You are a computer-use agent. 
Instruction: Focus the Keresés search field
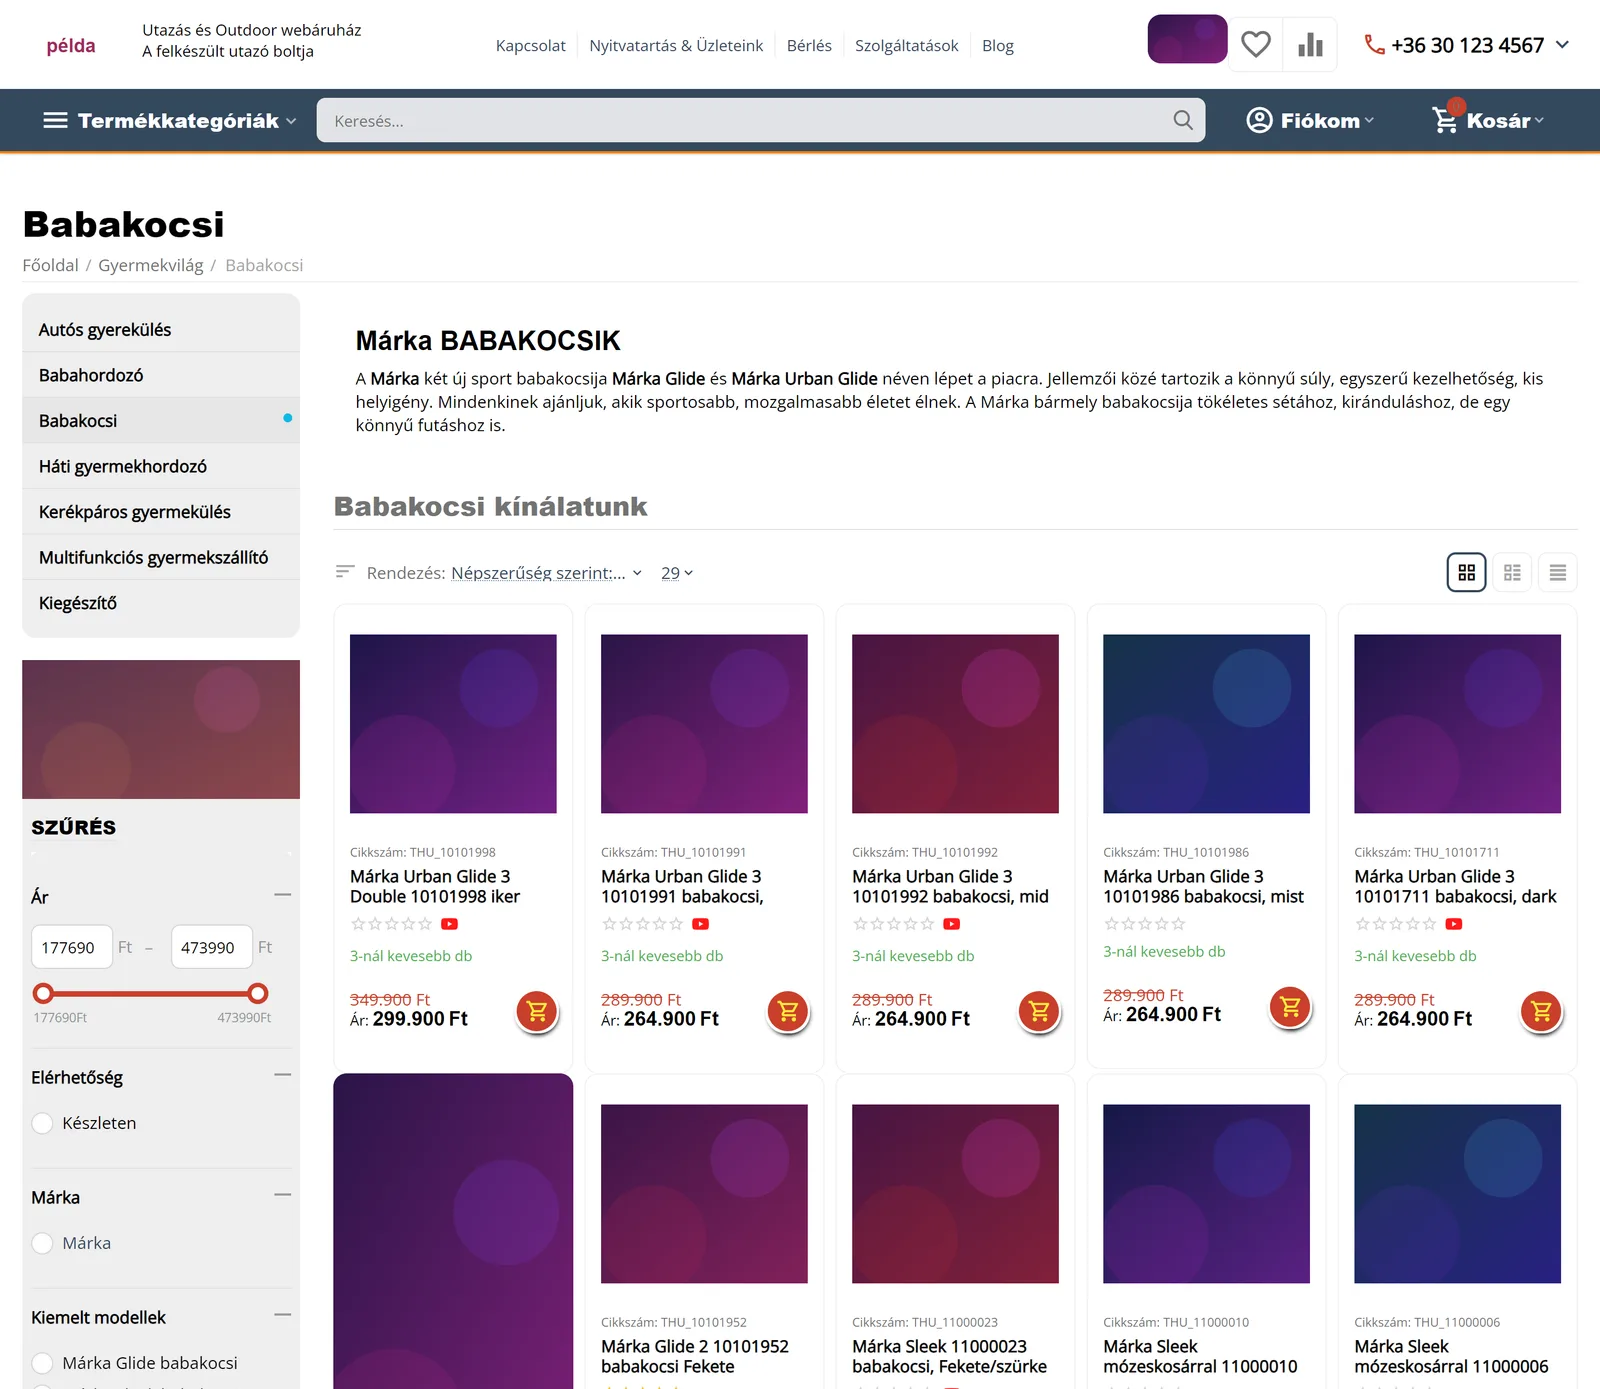point(761,120)
